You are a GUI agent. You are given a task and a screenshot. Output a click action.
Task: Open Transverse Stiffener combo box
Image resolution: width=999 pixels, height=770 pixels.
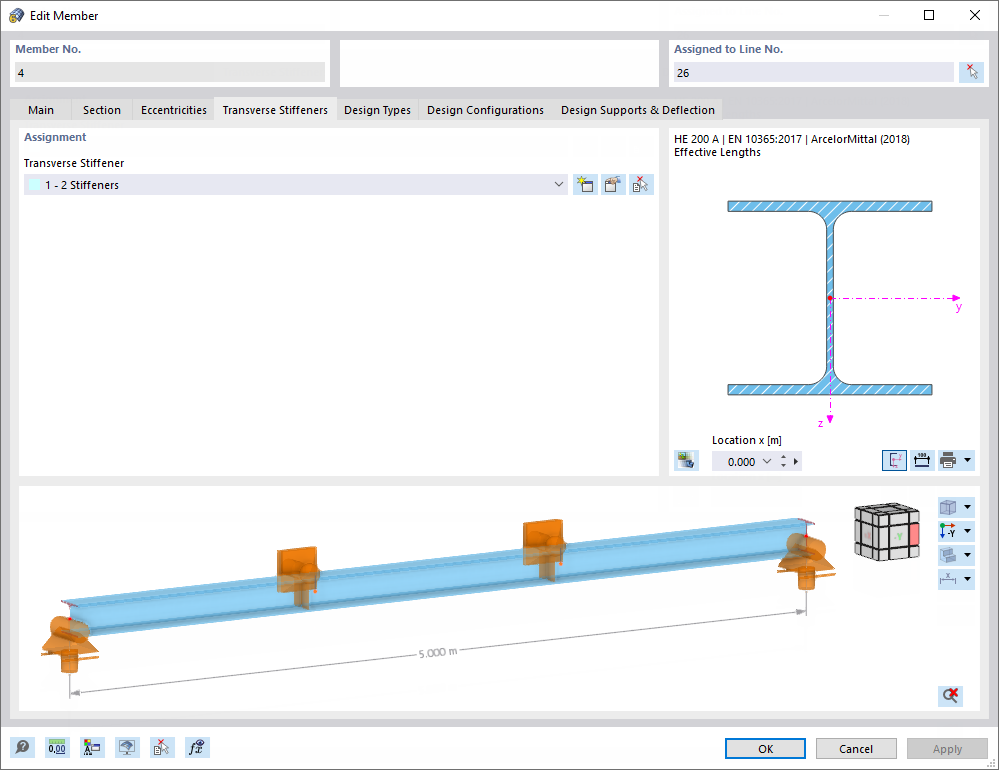tap(296, 185)
